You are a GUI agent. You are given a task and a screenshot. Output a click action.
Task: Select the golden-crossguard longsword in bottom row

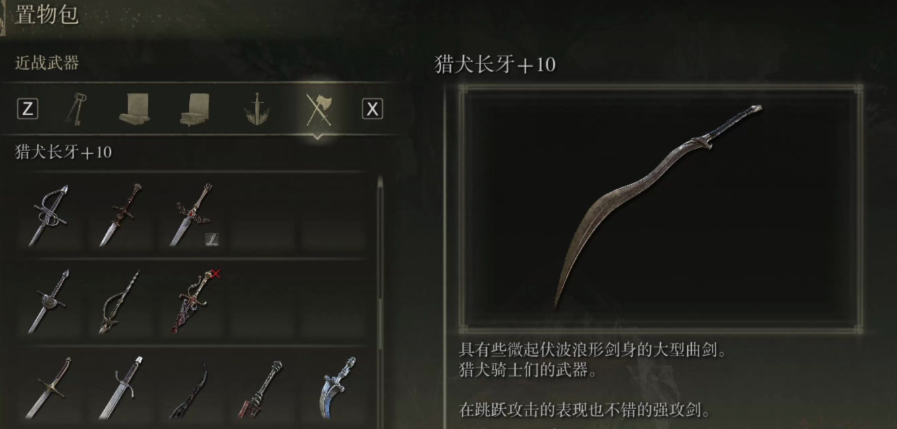49,388
